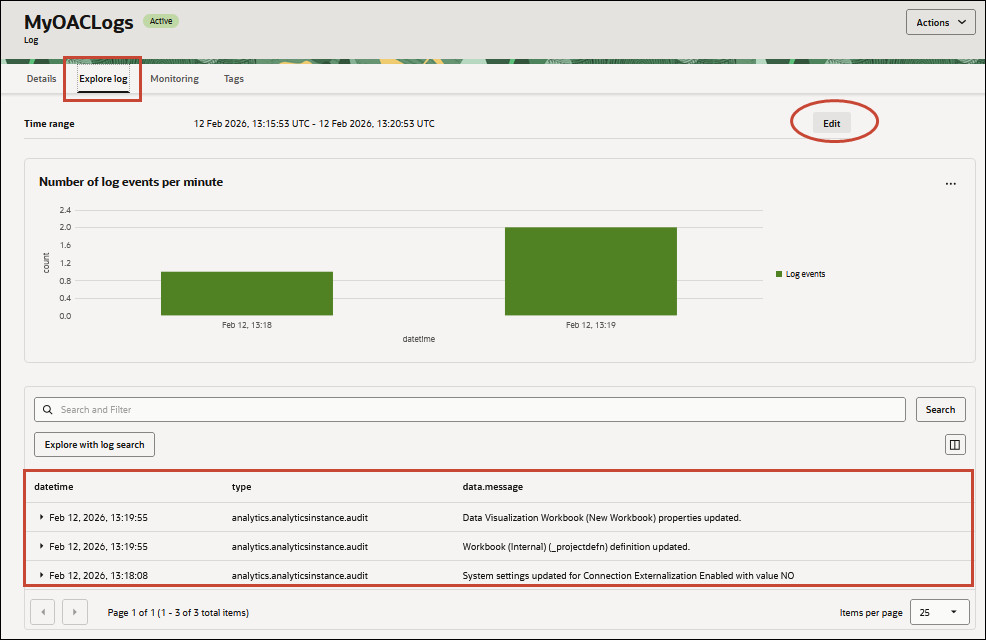Open chart options via the ellipsis icon
This screenshot has height=640, width=986.
pos(952,183)
